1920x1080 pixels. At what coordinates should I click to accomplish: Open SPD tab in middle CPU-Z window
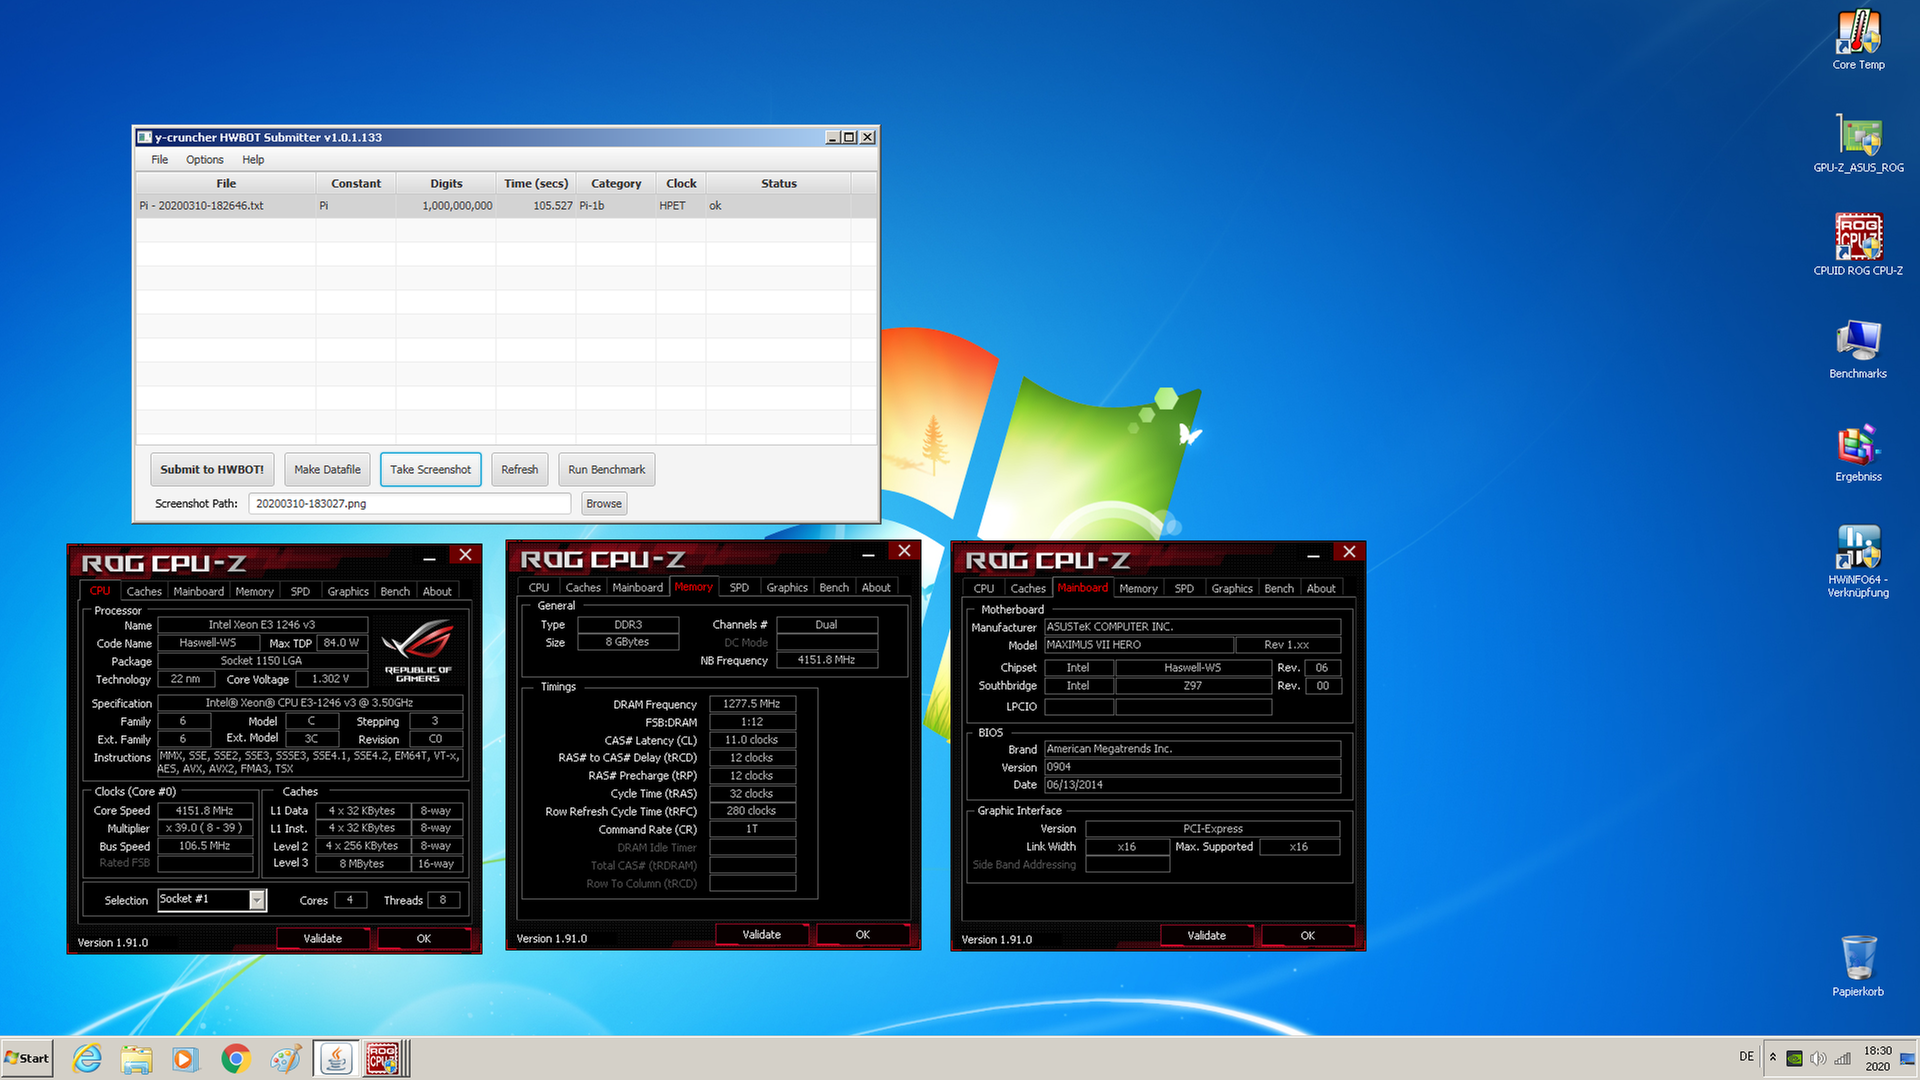tap(739, 588)
